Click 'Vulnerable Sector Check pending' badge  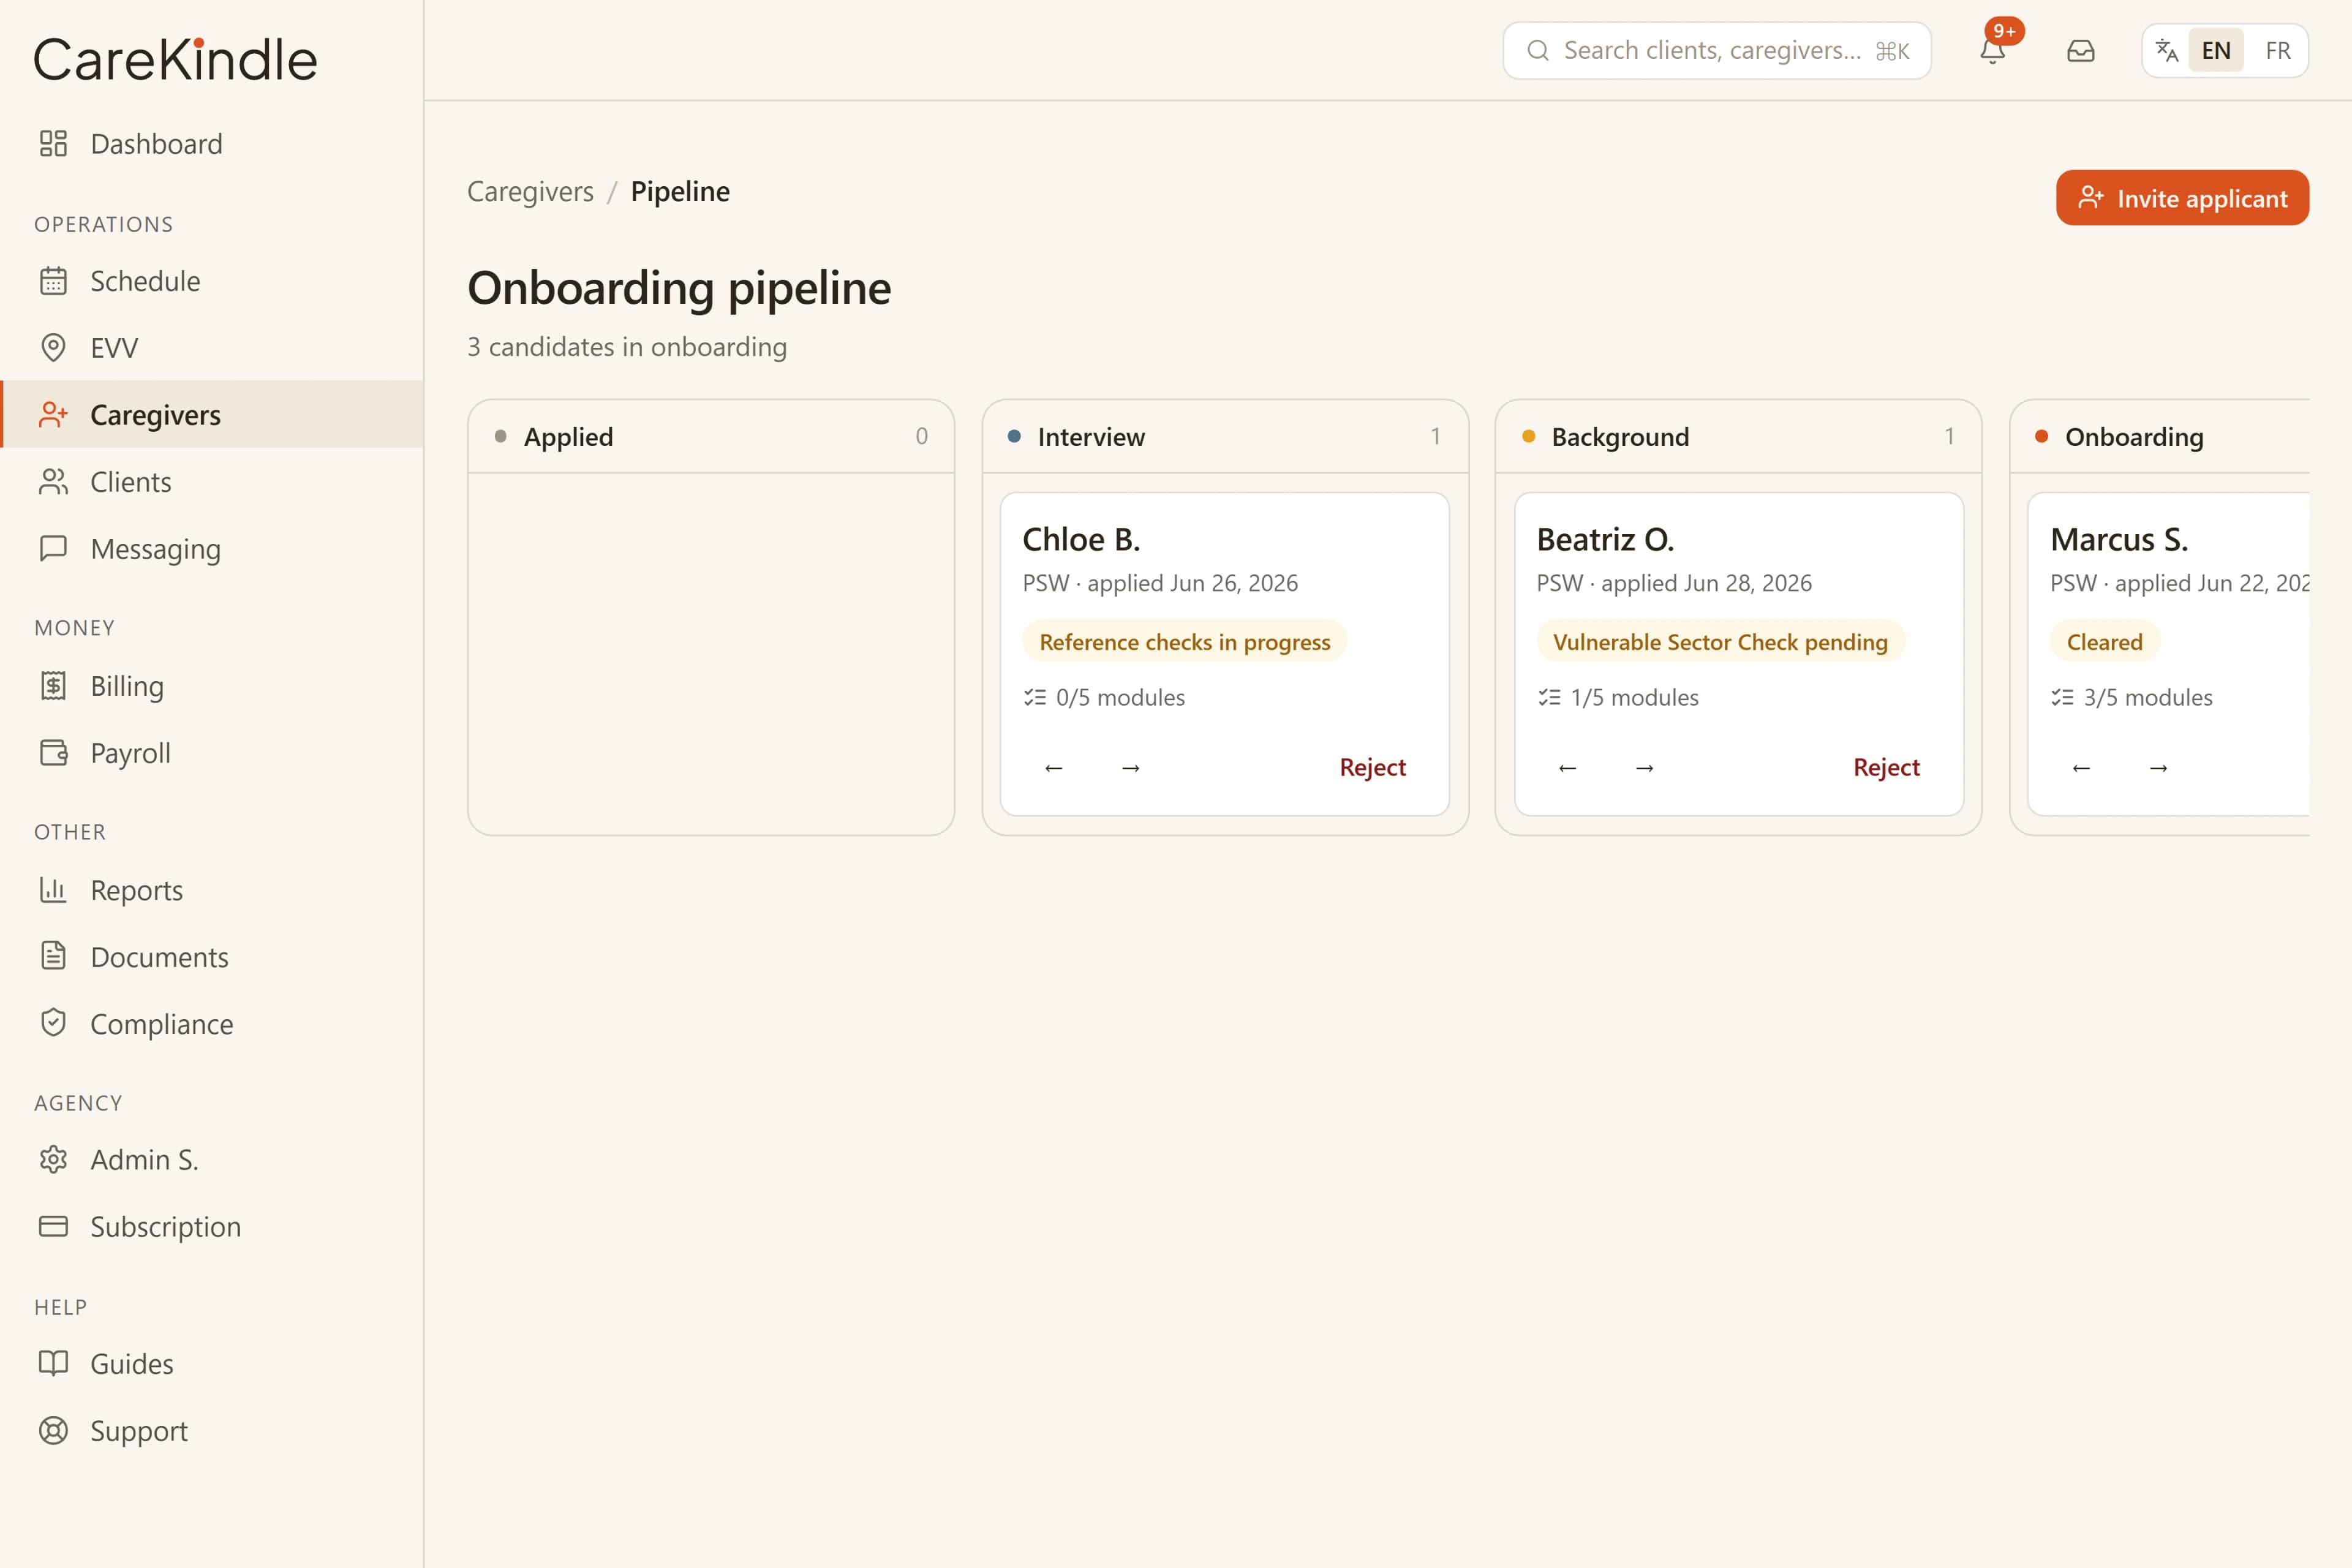(x=1720, y=642)
